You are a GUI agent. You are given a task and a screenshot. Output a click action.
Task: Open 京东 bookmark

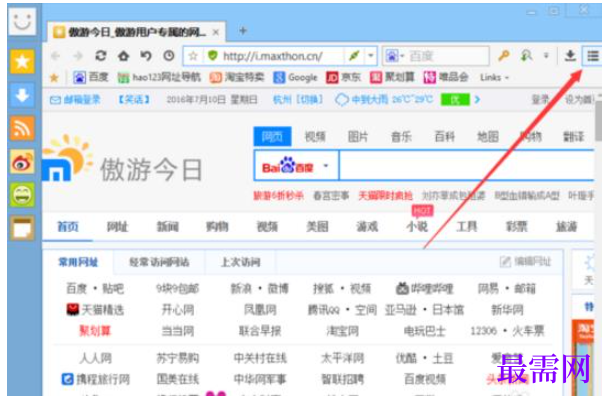(x=343, y=78)
